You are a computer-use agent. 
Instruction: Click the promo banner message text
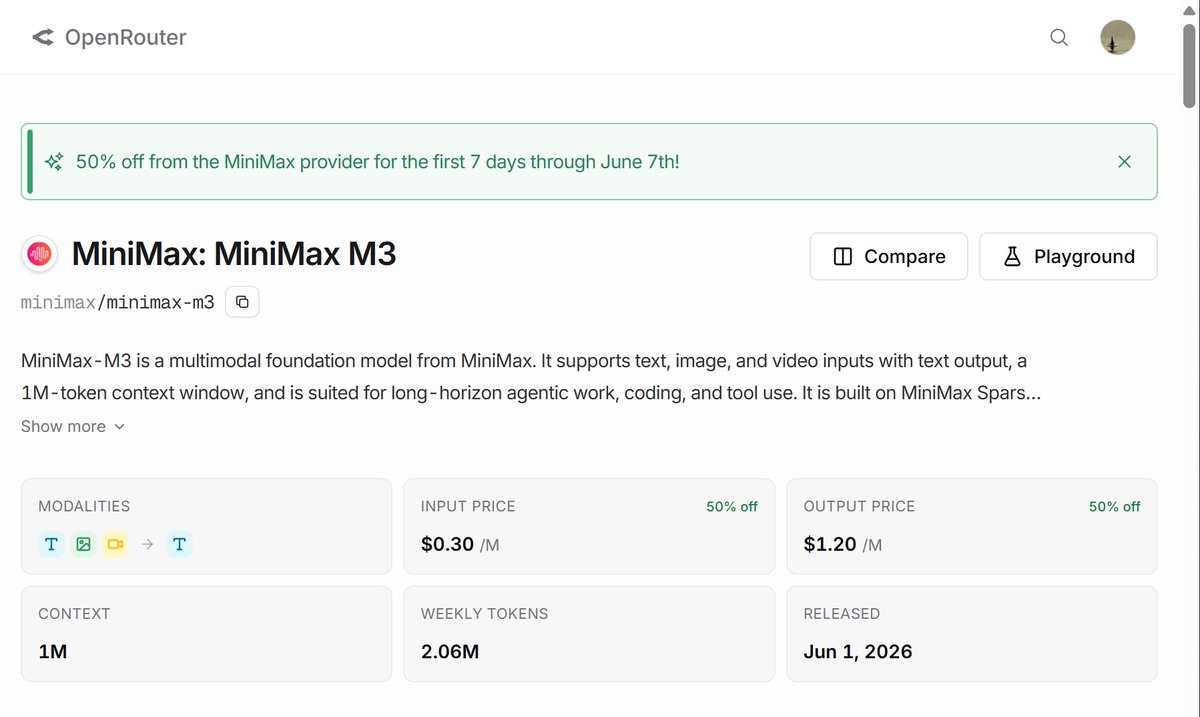click(x=378, y=161)
